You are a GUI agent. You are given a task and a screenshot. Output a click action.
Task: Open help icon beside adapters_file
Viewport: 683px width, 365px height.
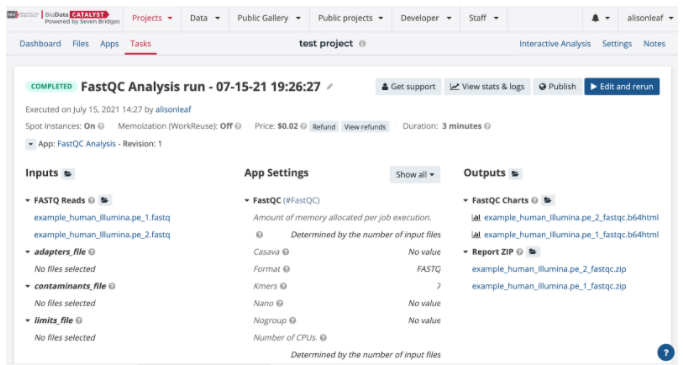click(92, 252)
